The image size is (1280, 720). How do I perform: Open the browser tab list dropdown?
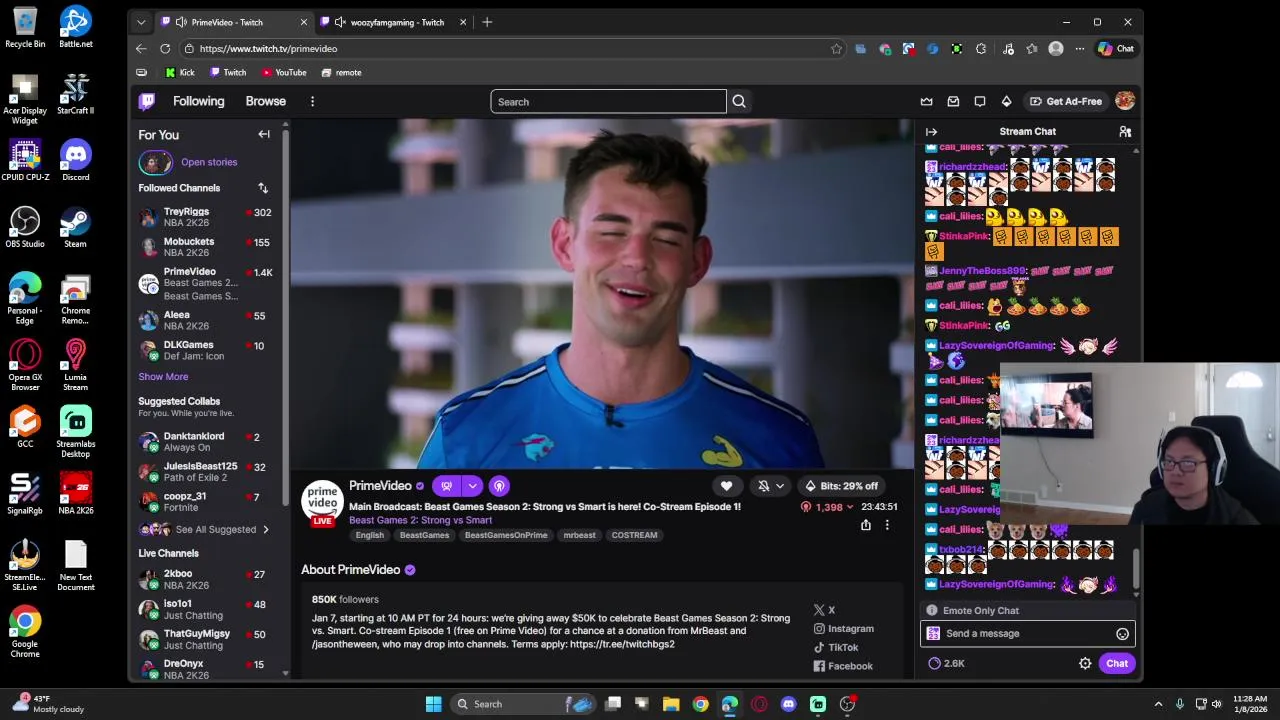[x=141, y=22]
